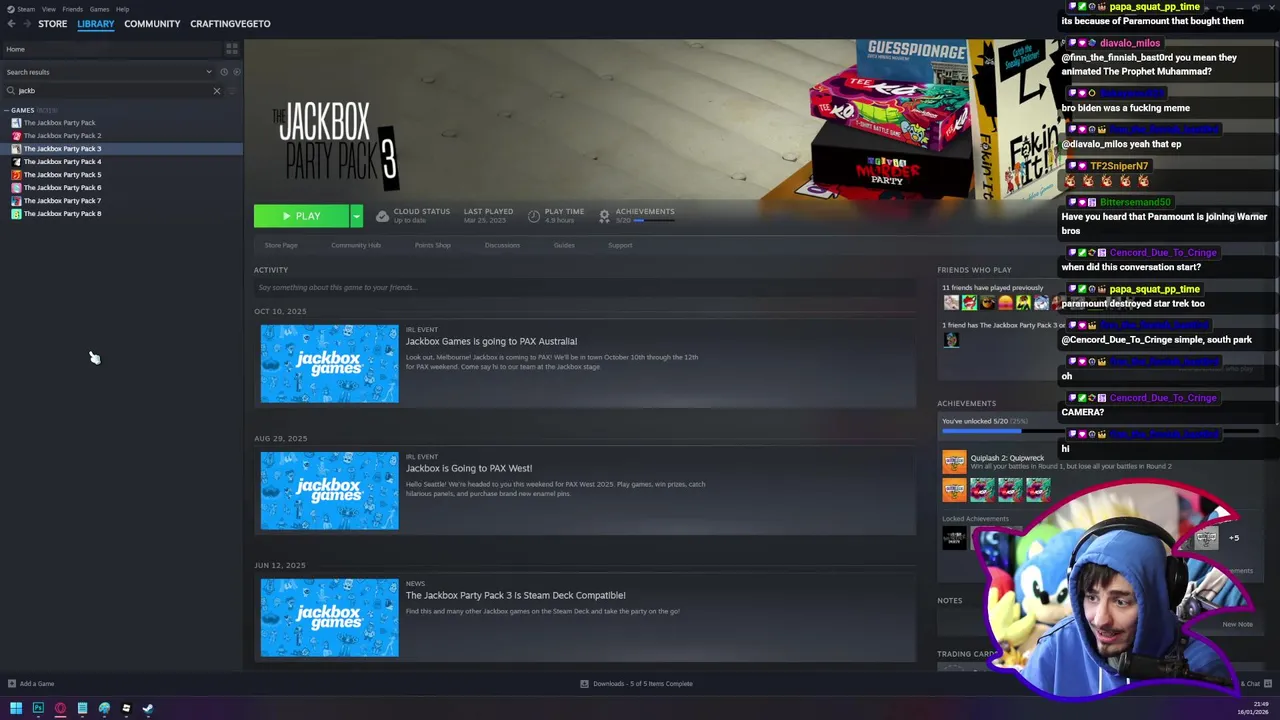Click the forward navigation arrow
The height and width of the screenshot is (720, 1280).
point(26,23)
